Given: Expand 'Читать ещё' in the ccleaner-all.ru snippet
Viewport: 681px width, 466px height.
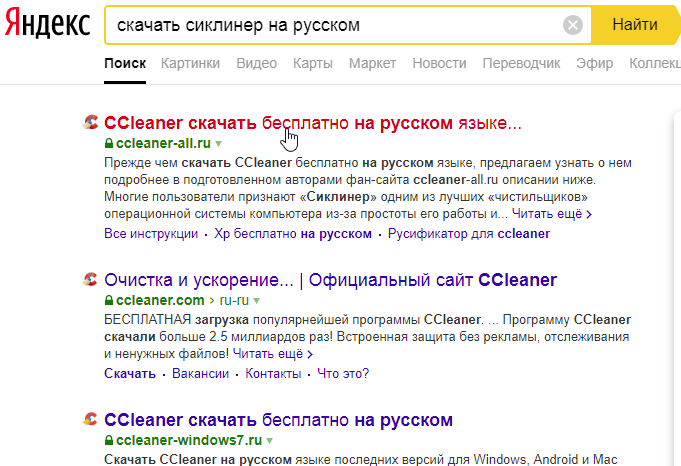Looking at the screenshot, I should 552,214.
